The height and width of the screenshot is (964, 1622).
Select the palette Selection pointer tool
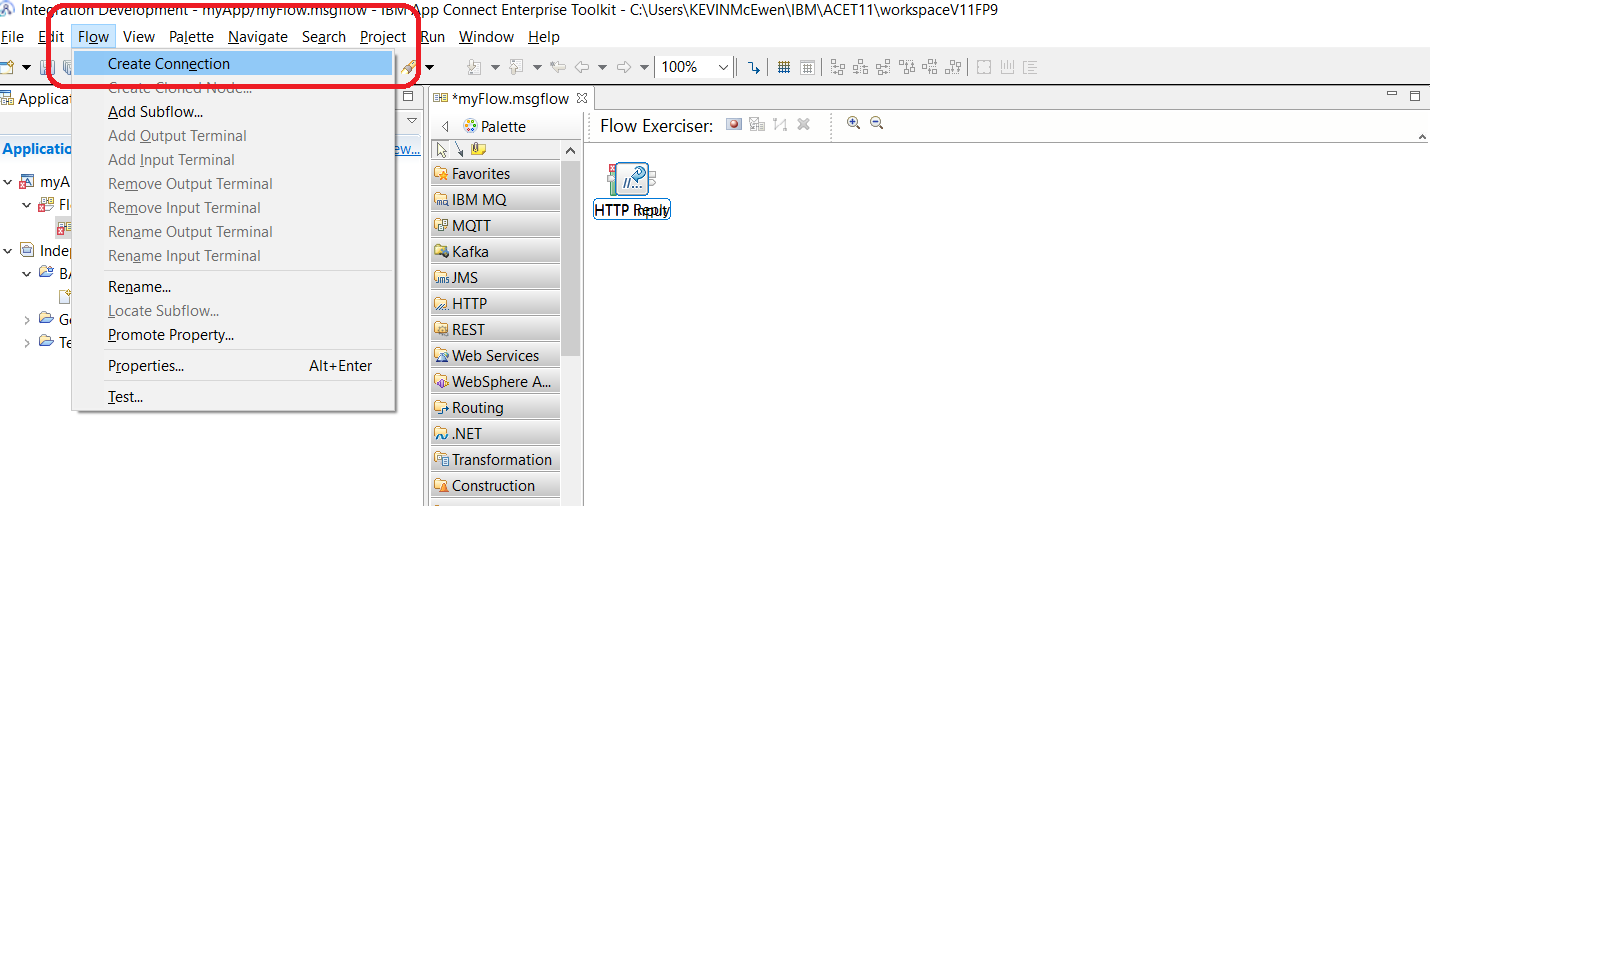[x=442, y=149]
